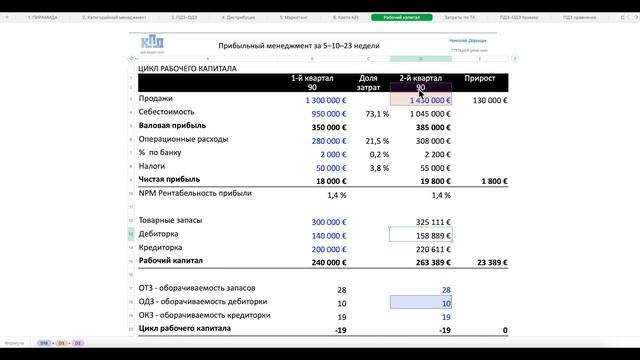Open the 1. ПИРАМИДА sheet tab
The width and height of the screenshot is (640, 360).
click(x=43, y=18)
